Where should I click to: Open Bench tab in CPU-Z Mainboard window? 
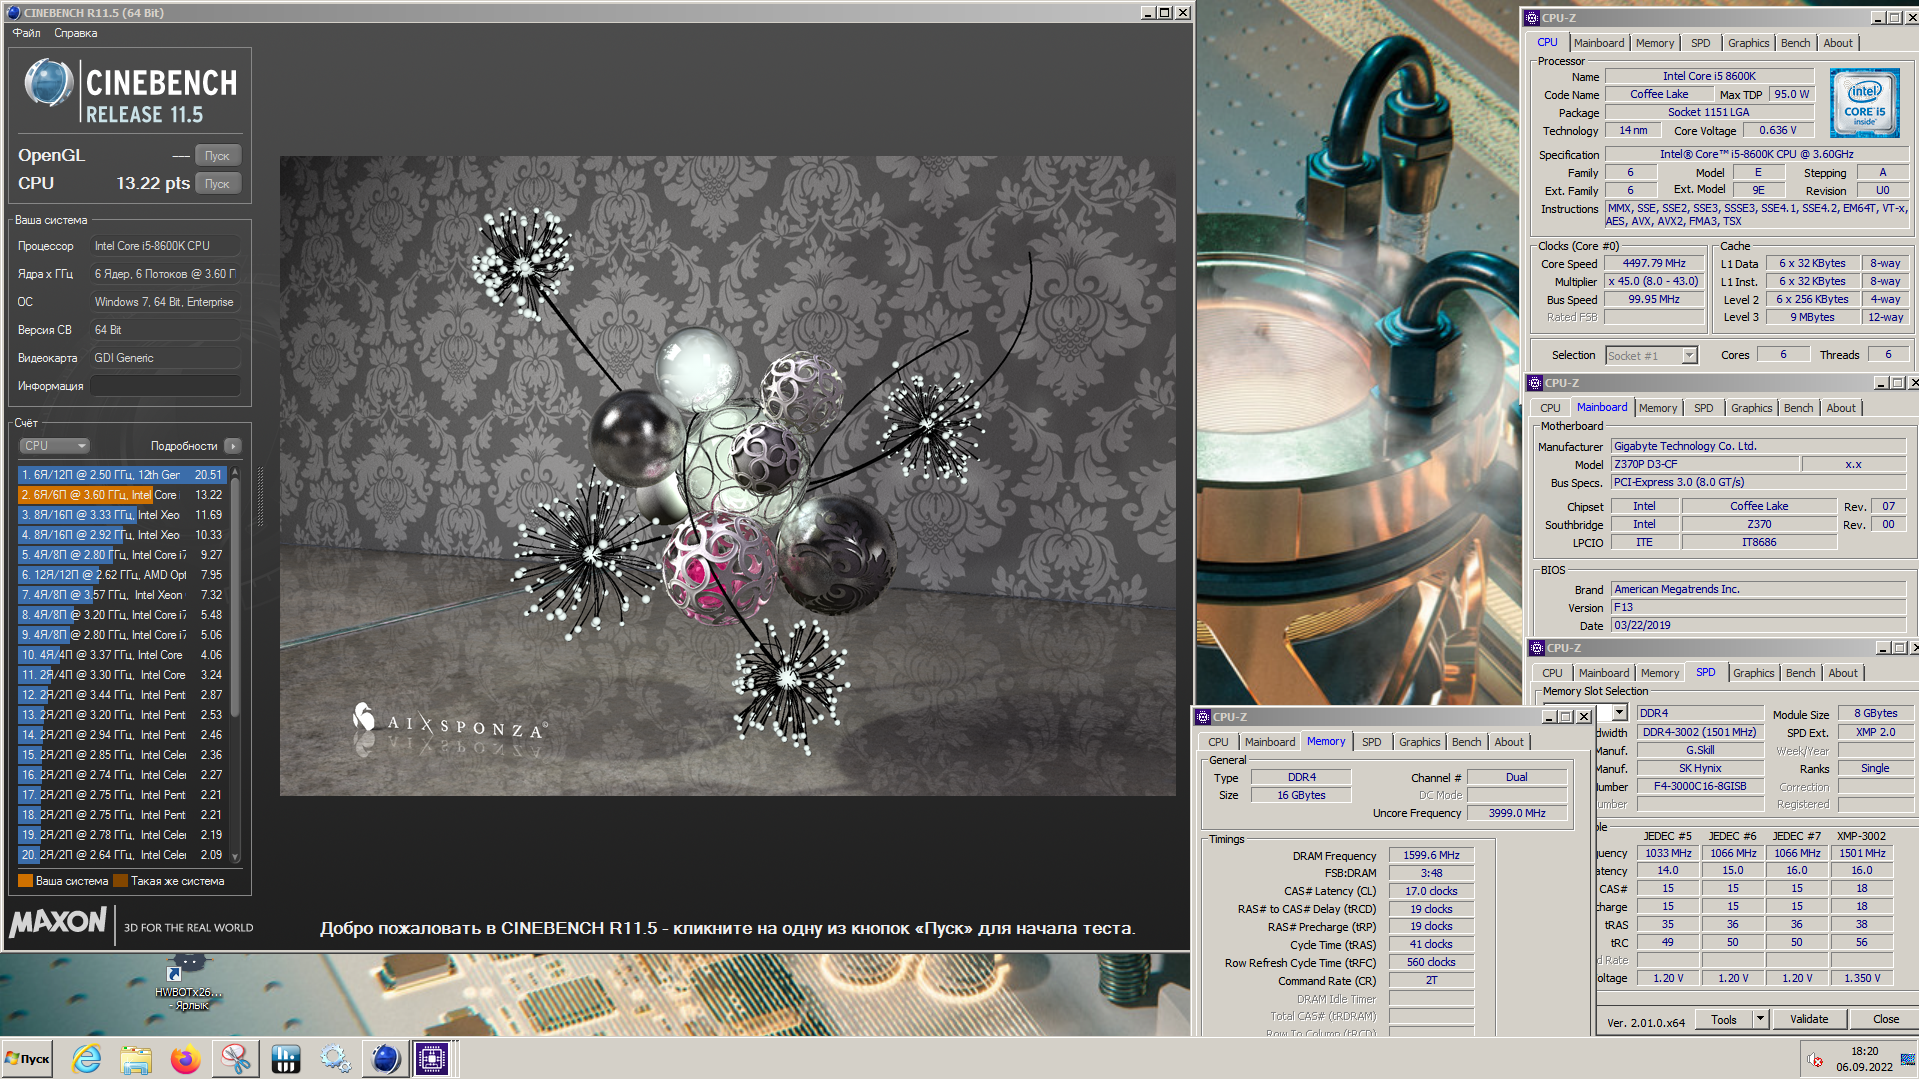click(x=1798, y=408)
